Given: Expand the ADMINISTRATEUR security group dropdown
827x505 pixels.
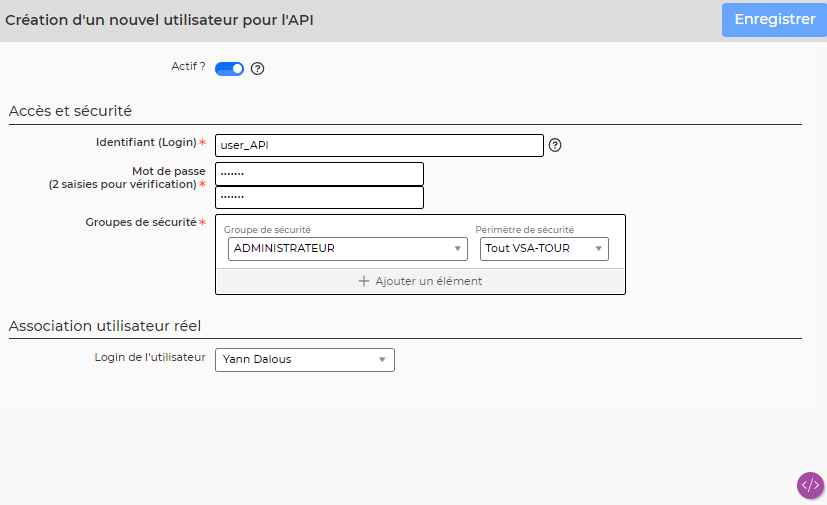Looking at the screenshot, I should coord(348,249).
